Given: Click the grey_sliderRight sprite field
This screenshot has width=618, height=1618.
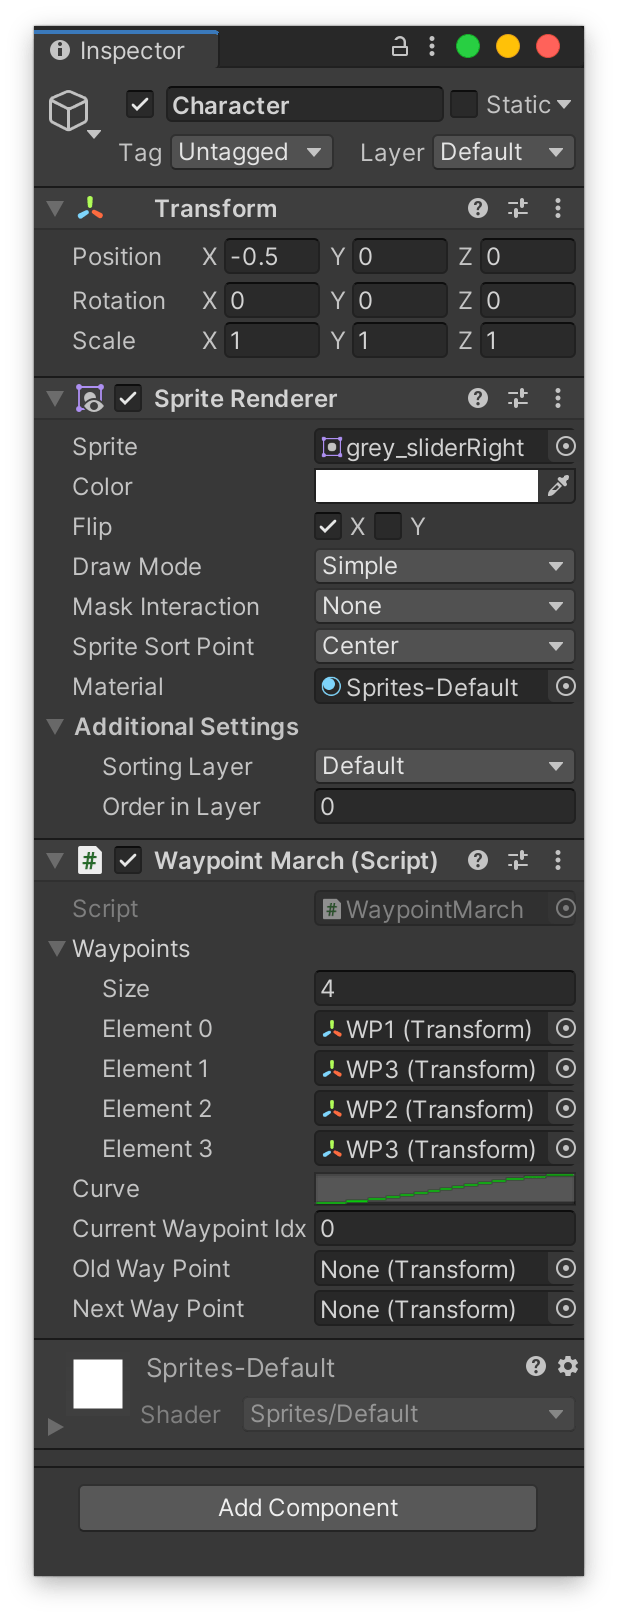Looking at the screenshot, I should point(431,446).
